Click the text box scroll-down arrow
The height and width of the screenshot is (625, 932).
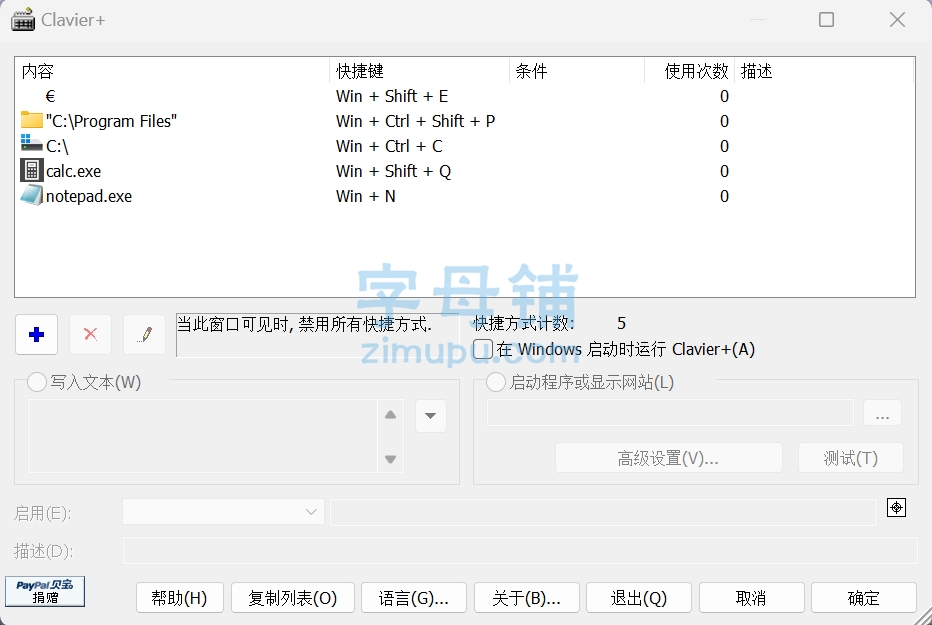(x=391, y=459)
